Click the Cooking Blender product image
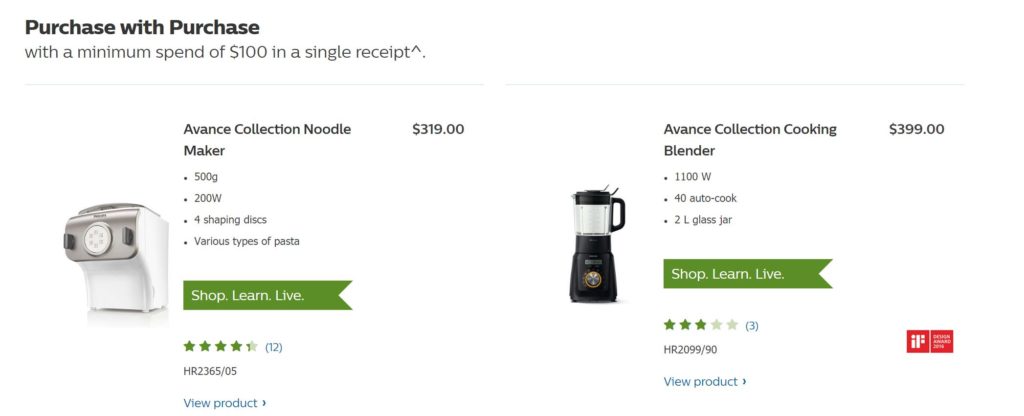The image size is (1024, 416). [x=597, y=244]
